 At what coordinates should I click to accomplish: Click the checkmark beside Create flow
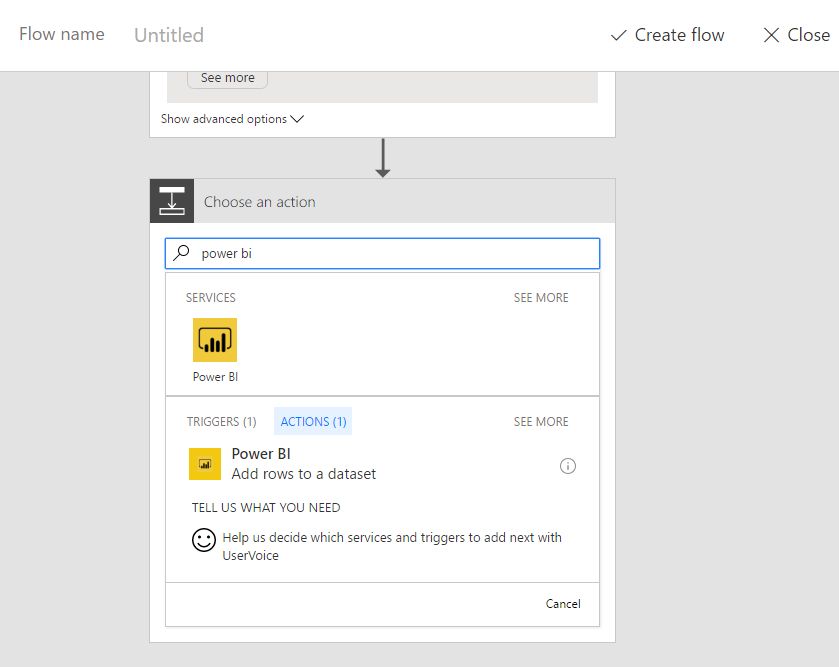tap(618, 35)
